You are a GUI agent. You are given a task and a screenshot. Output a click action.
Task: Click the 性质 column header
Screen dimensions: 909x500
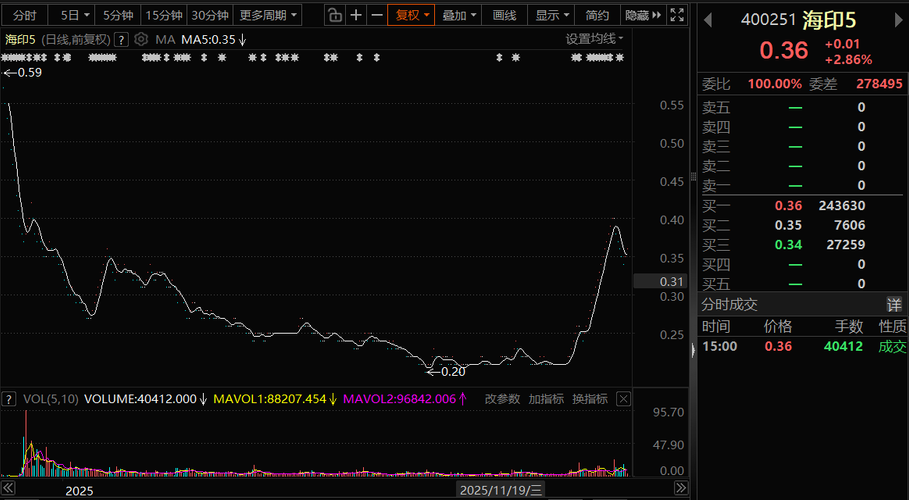coord(892,327)
